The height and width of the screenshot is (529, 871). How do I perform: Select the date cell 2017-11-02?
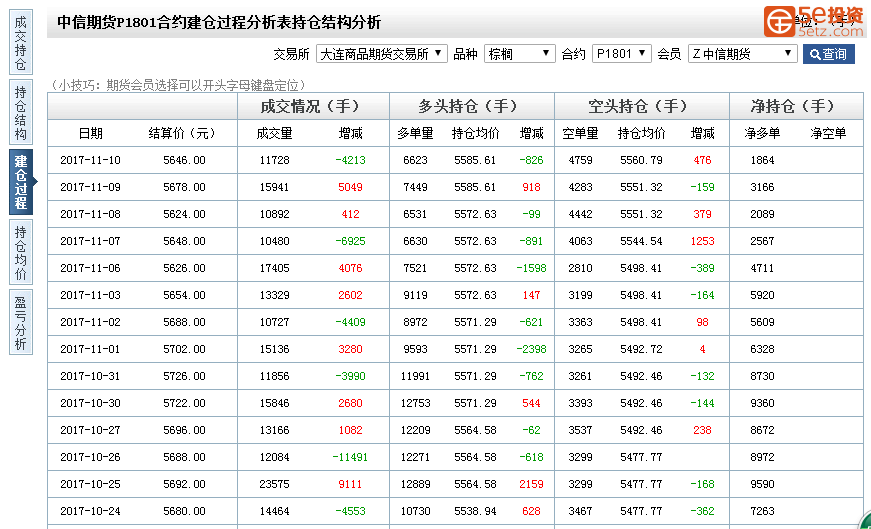[x=90, y=322]
